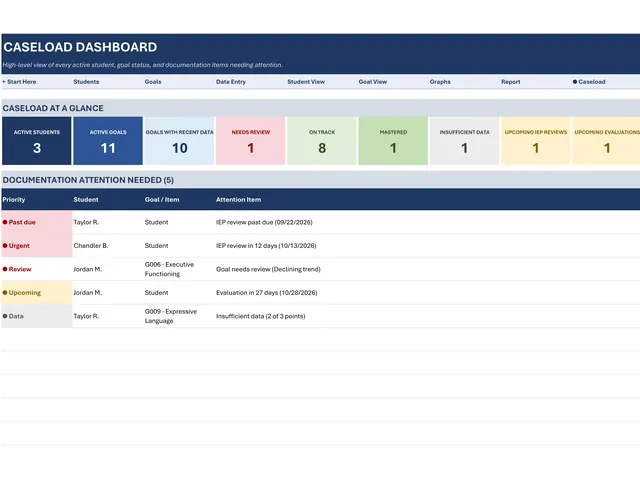This screenshot has width=640, height=480.
Task: Click 'Goal needs review (Declining trend)'
Action: 268,269
